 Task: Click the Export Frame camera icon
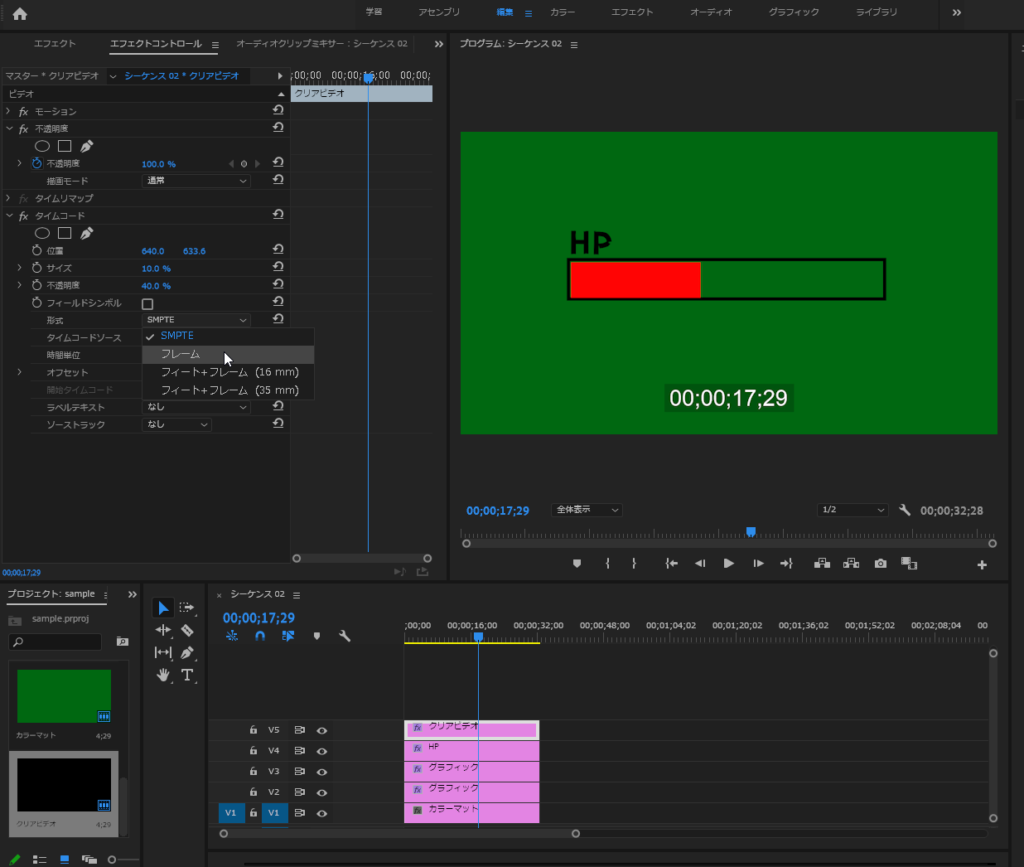pos(880,564)
